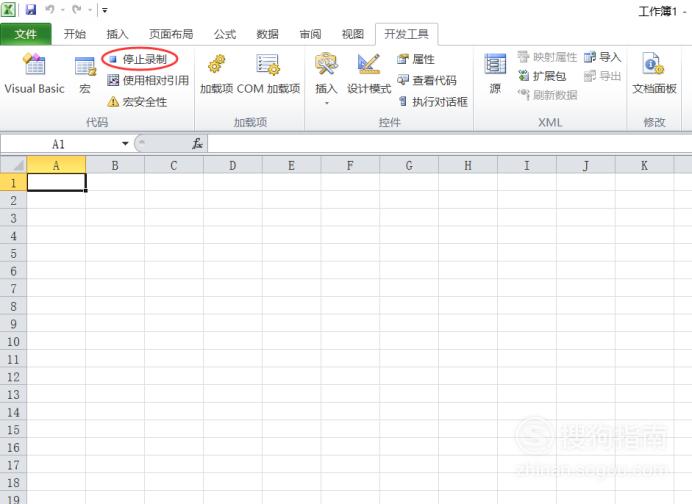Open COM 加载项 dialog

[268, 74]
